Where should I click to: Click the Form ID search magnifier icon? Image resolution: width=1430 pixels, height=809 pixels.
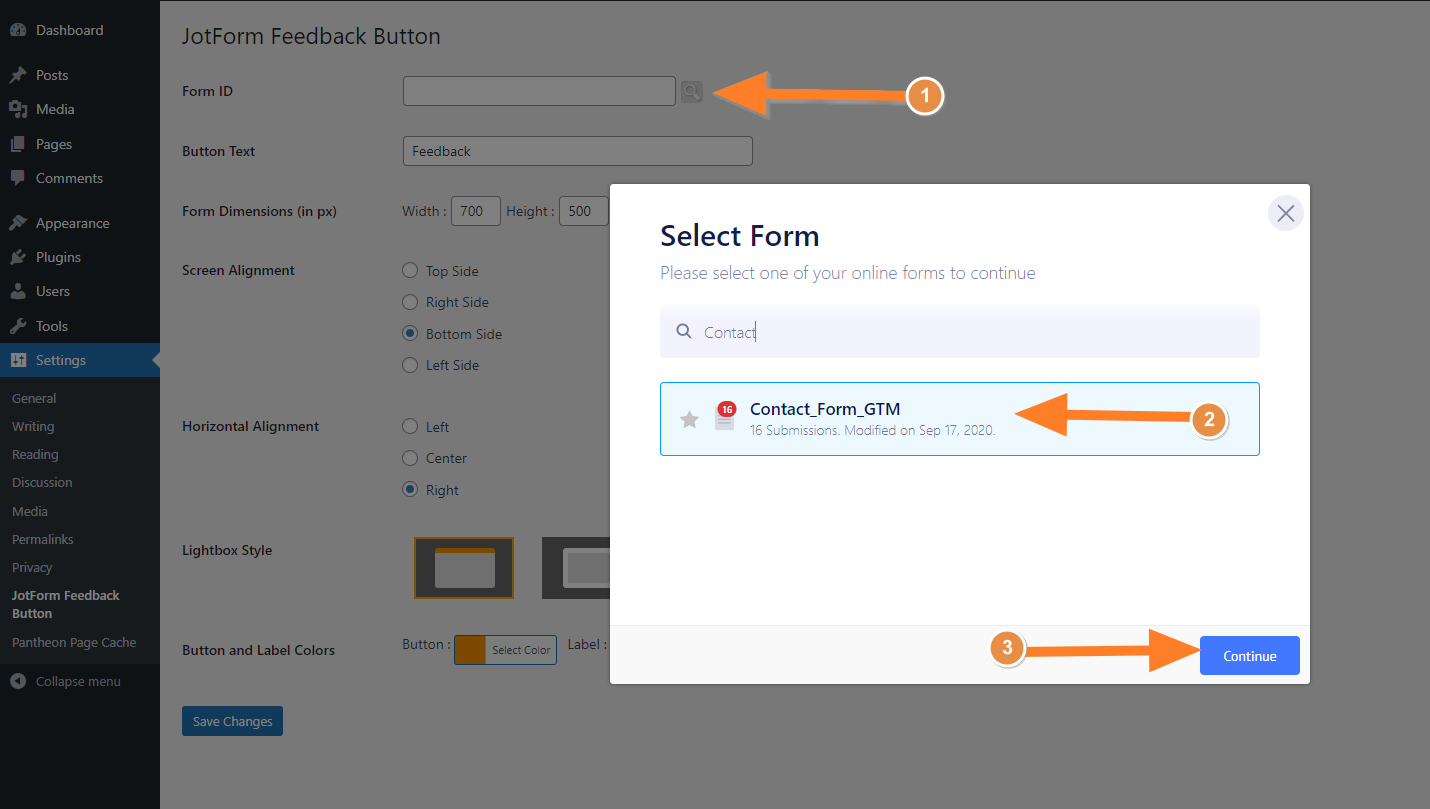tap(691, 92)
